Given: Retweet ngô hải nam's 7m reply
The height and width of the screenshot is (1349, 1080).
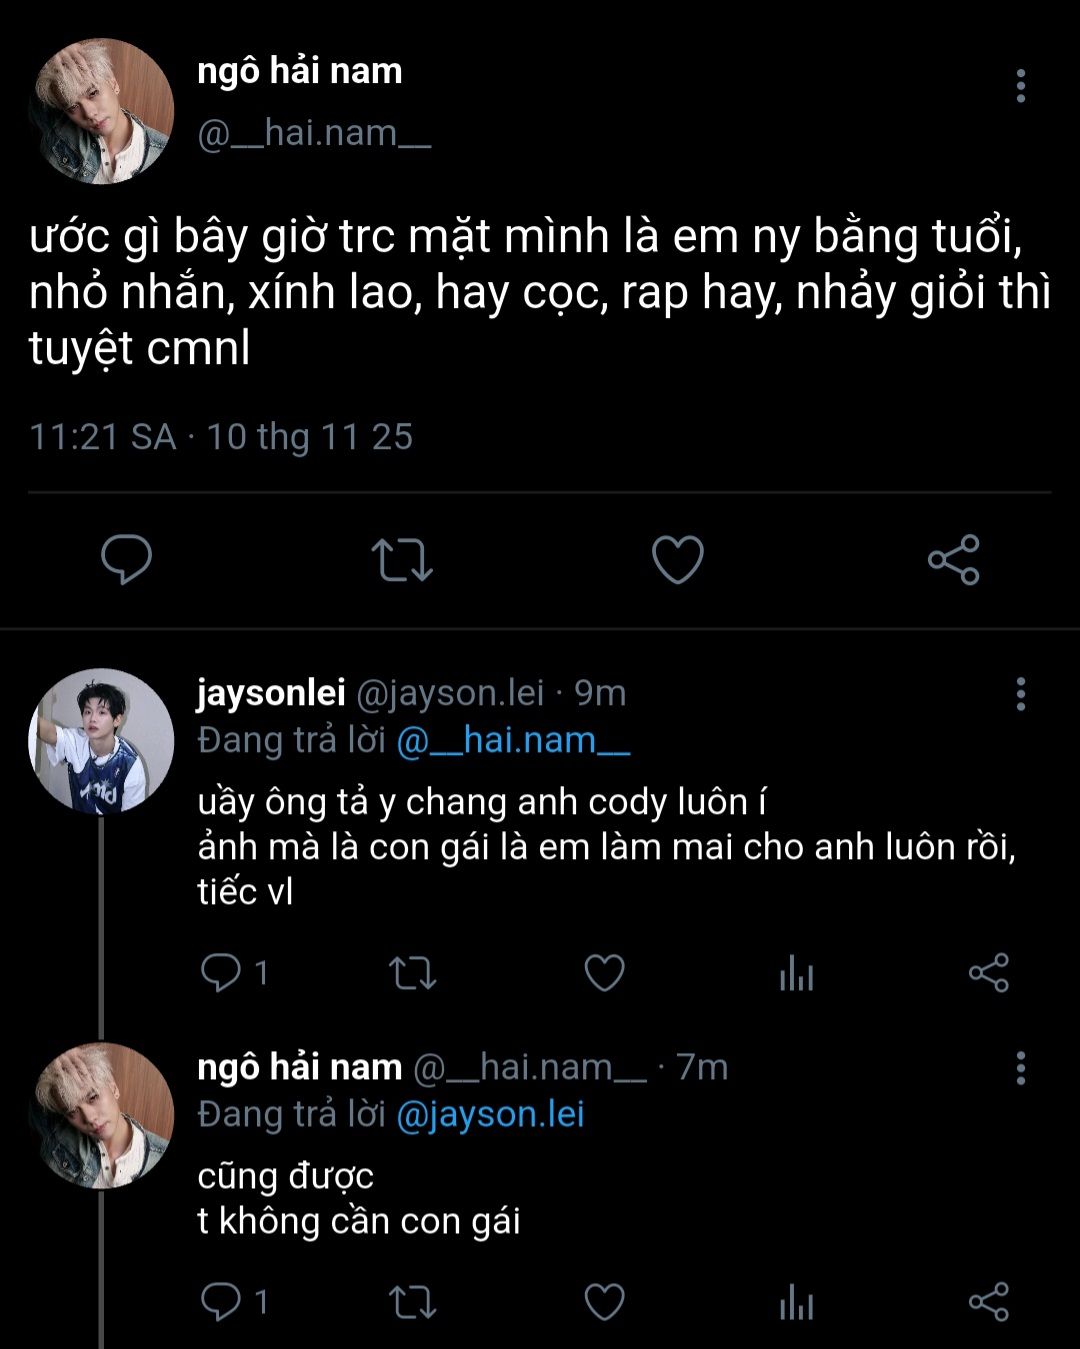Looking at the screenshot, I should point(412,1301).
